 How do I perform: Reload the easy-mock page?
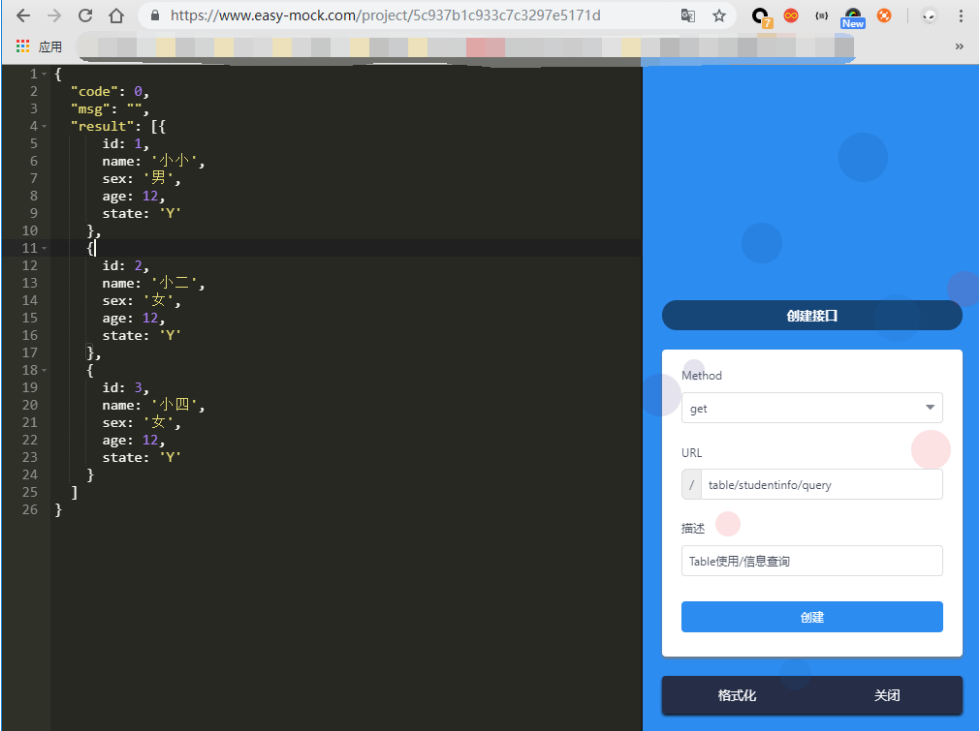(85, 15)
